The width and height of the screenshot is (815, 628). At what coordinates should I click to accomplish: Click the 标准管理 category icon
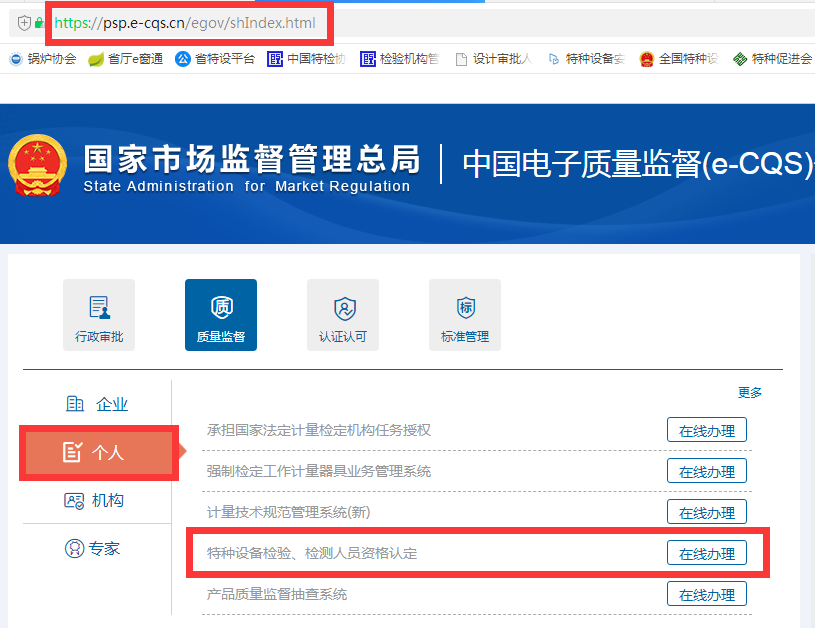click(x=464, y=315)
